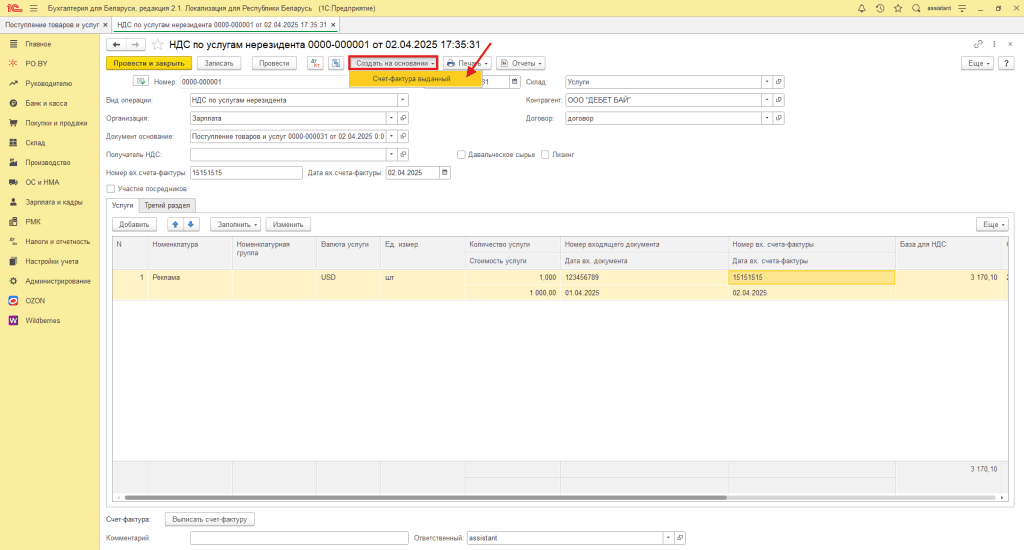Viewport: 1024px width, 550px height.
Task: Expand Договор dropdown arrow
Action: coord(767,118)
